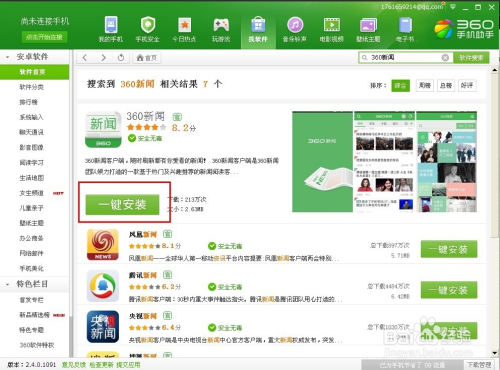Click the results scrollbar up arrow

pos(495,70)
